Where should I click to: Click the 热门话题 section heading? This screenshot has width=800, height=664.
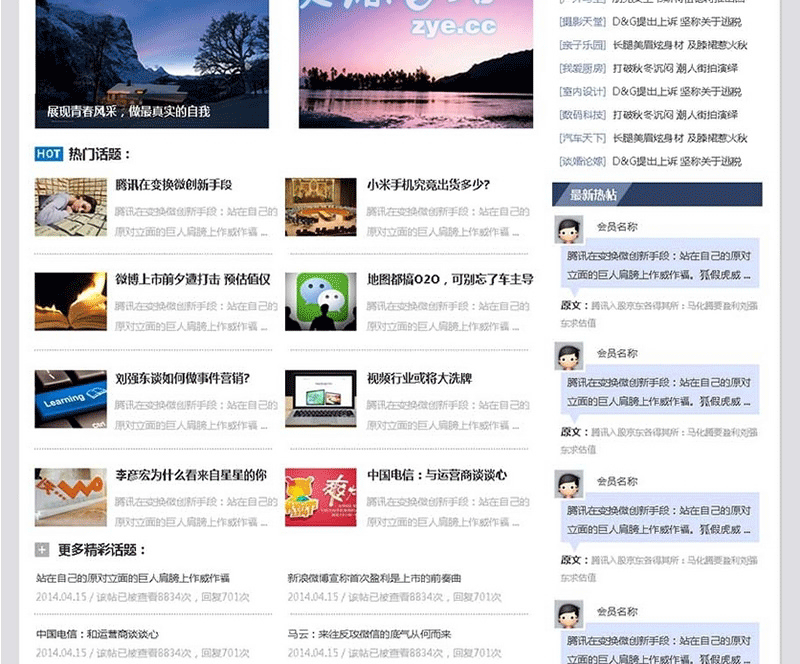(x=99, y=154)
